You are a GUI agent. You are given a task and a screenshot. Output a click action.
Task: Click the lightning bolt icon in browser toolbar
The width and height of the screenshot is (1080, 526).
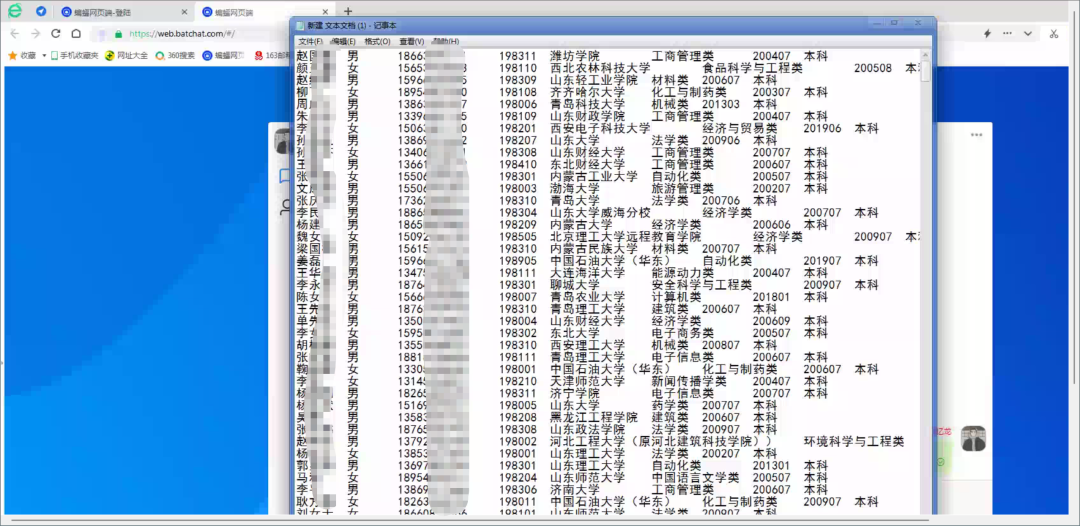[x=987, y=33]
